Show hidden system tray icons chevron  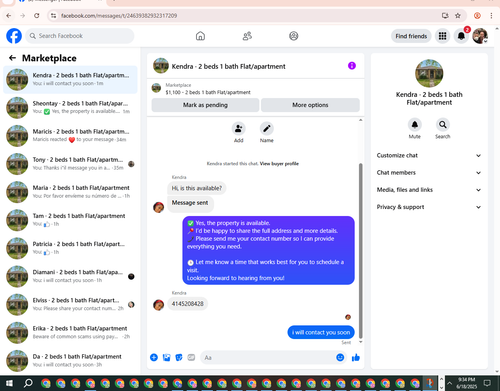(x=449, y=383)
